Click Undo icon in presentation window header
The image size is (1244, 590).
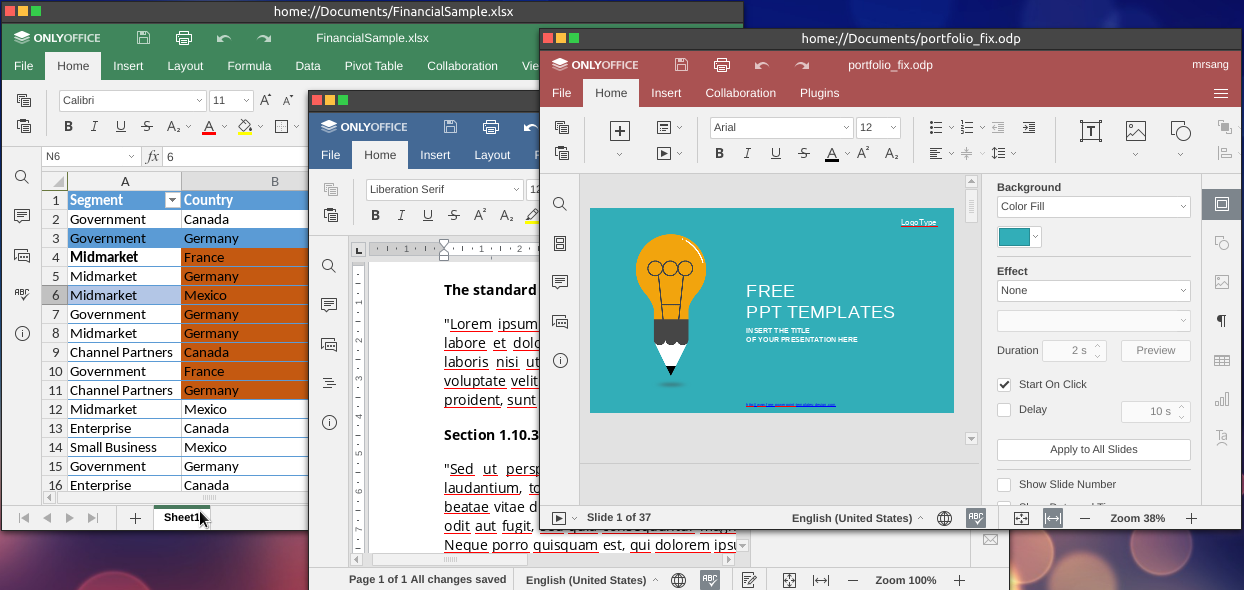point(761,65)
